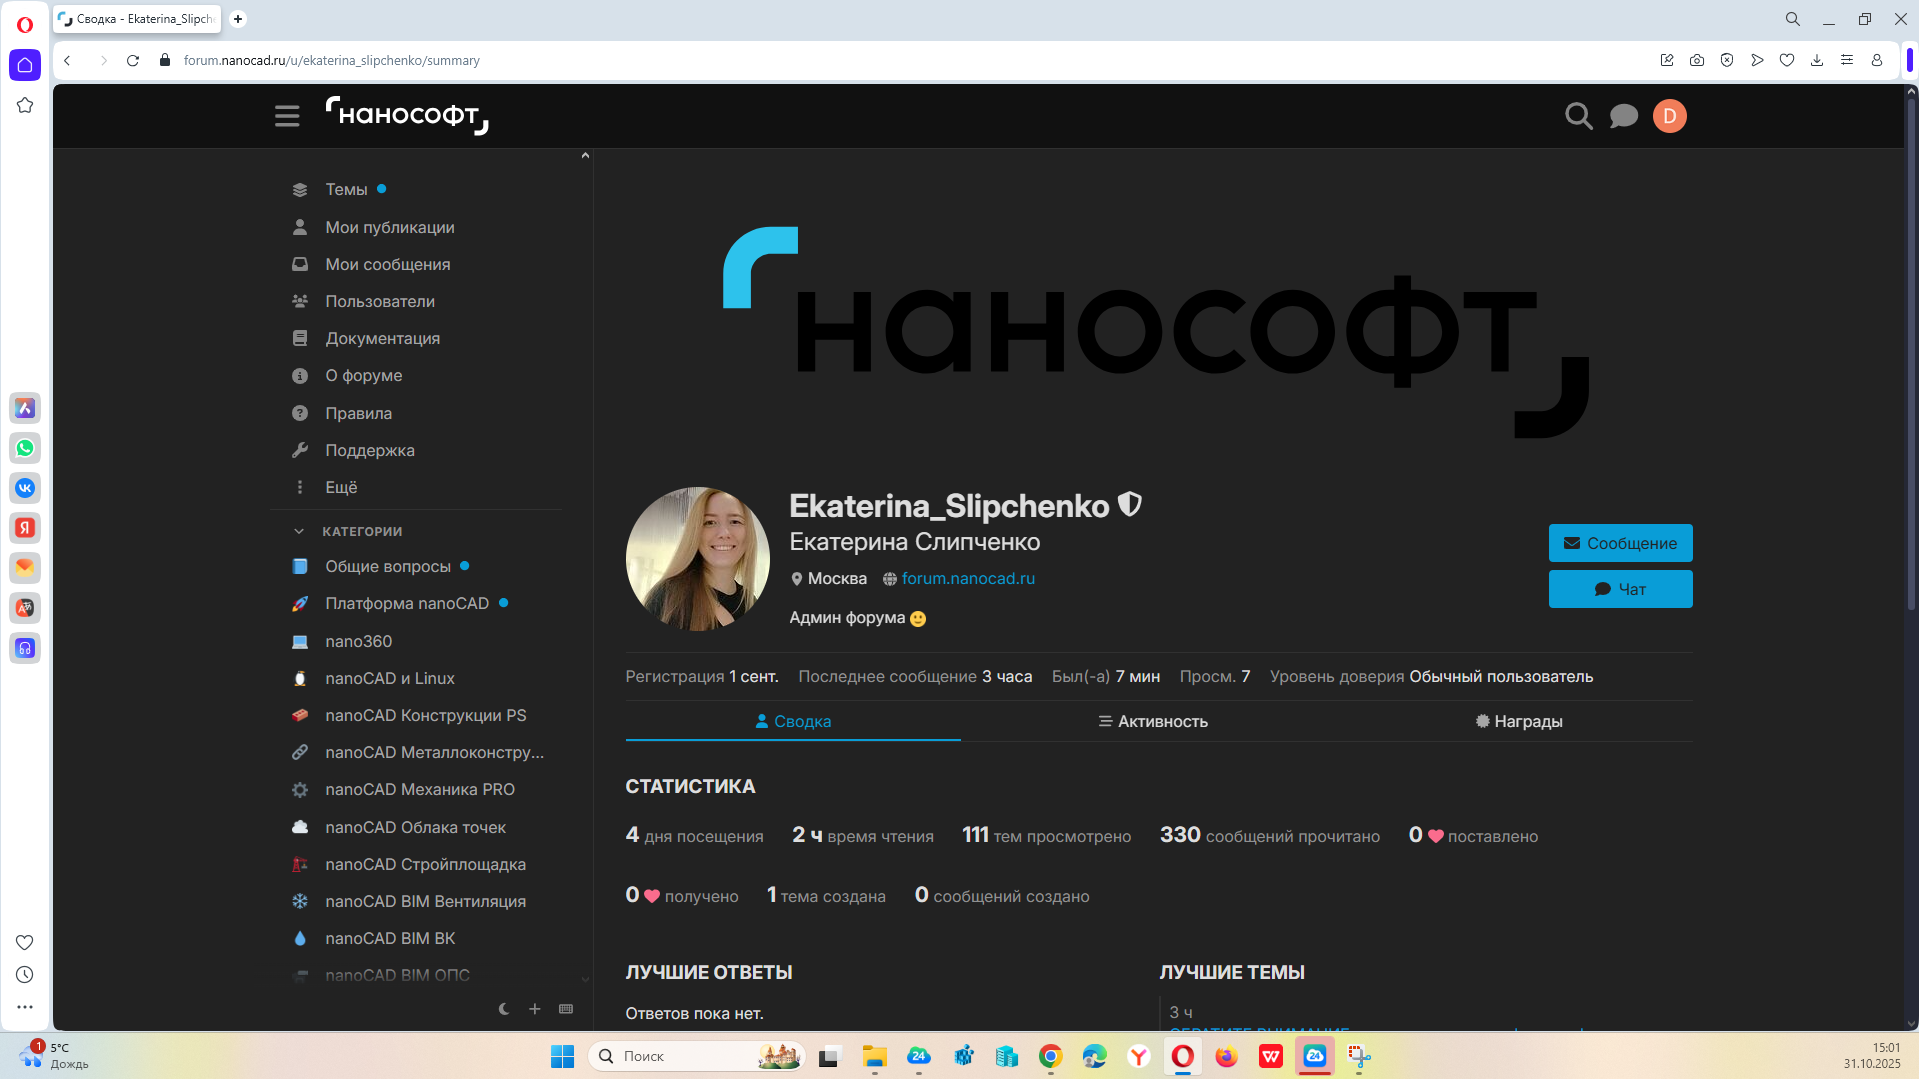Click the Windows Start button

(562, 1056)
